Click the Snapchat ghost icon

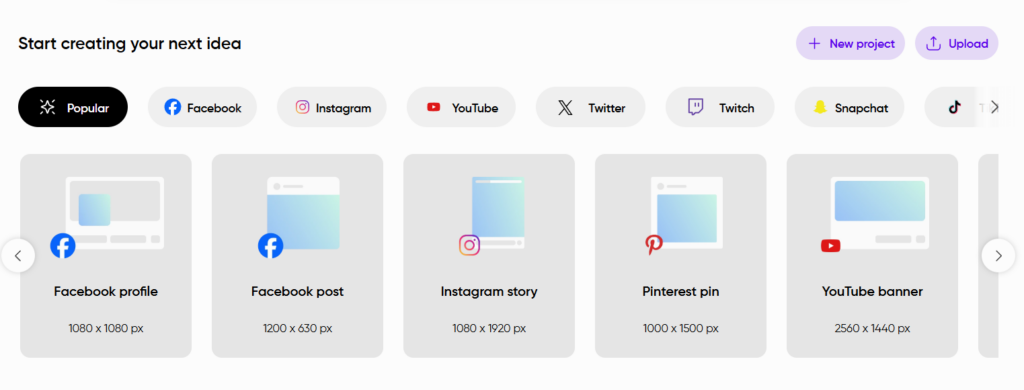point(820,108)
